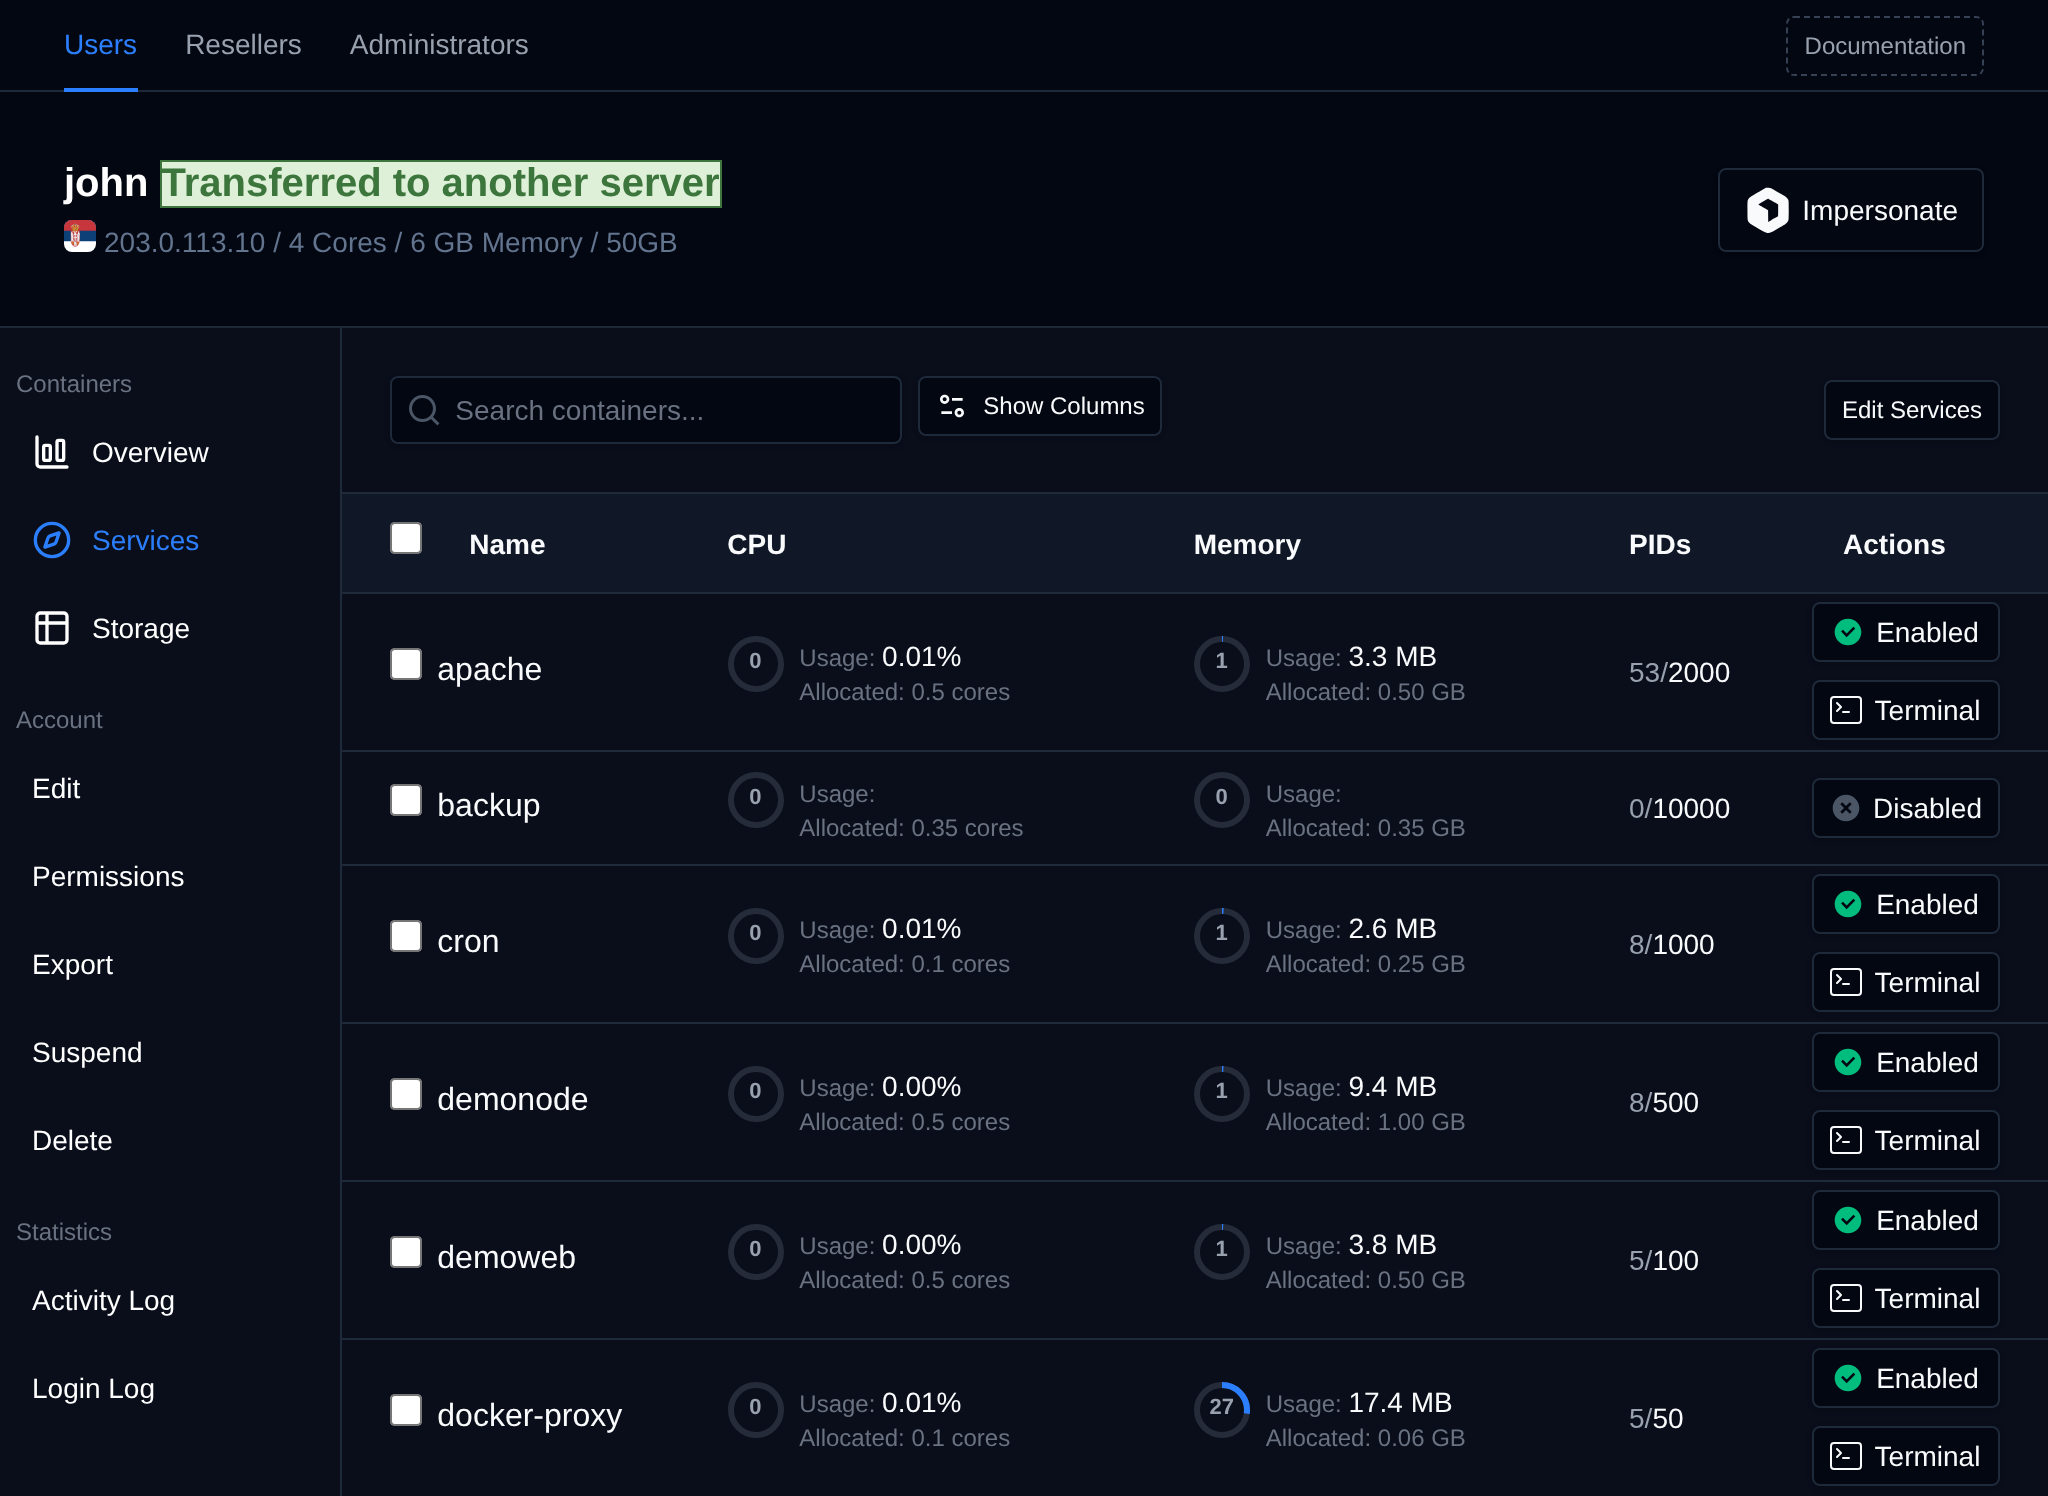
Task: Click Suspend in the Account section
Action: pos(87,1053)
